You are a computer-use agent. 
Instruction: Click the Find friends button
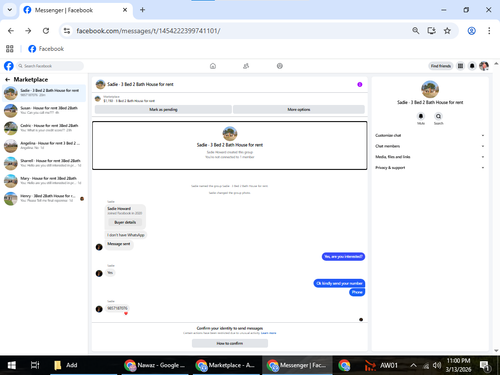coord(441,66)
